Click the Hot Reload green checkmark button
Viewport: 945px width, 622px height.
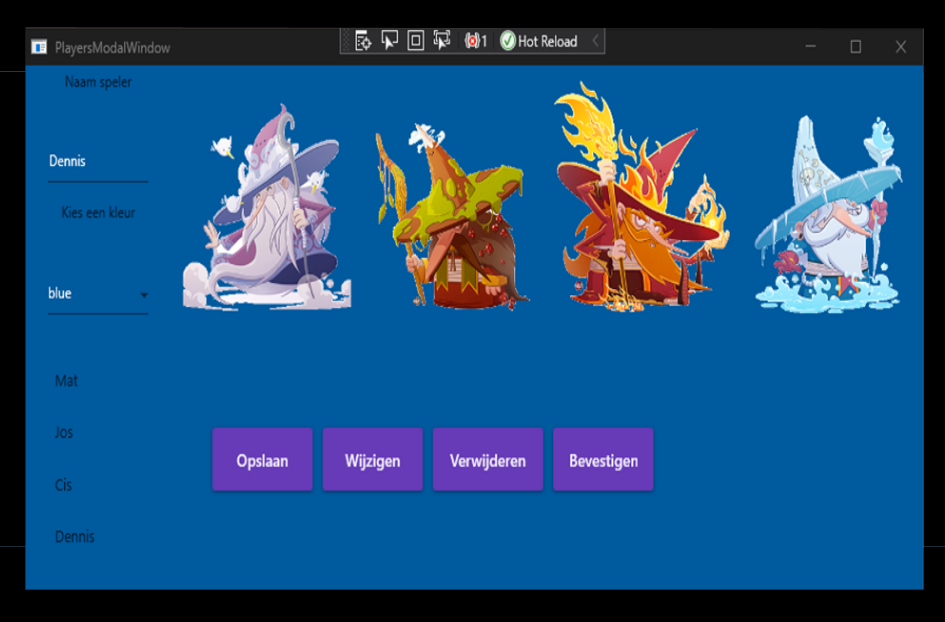point(539,41)
